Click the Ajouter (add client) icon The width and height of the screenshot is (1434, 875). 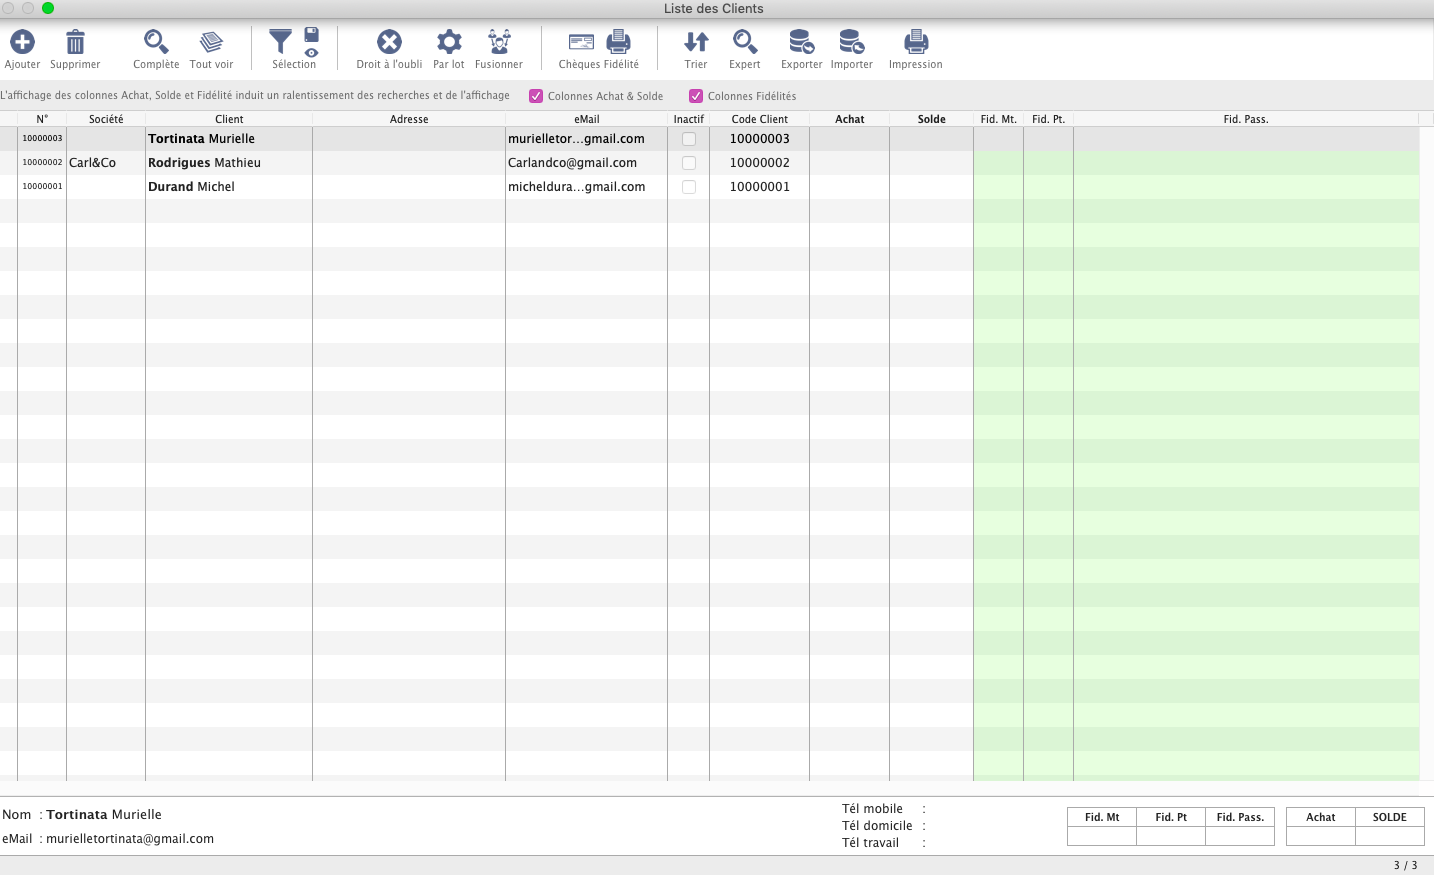click(x=22, y=42)
